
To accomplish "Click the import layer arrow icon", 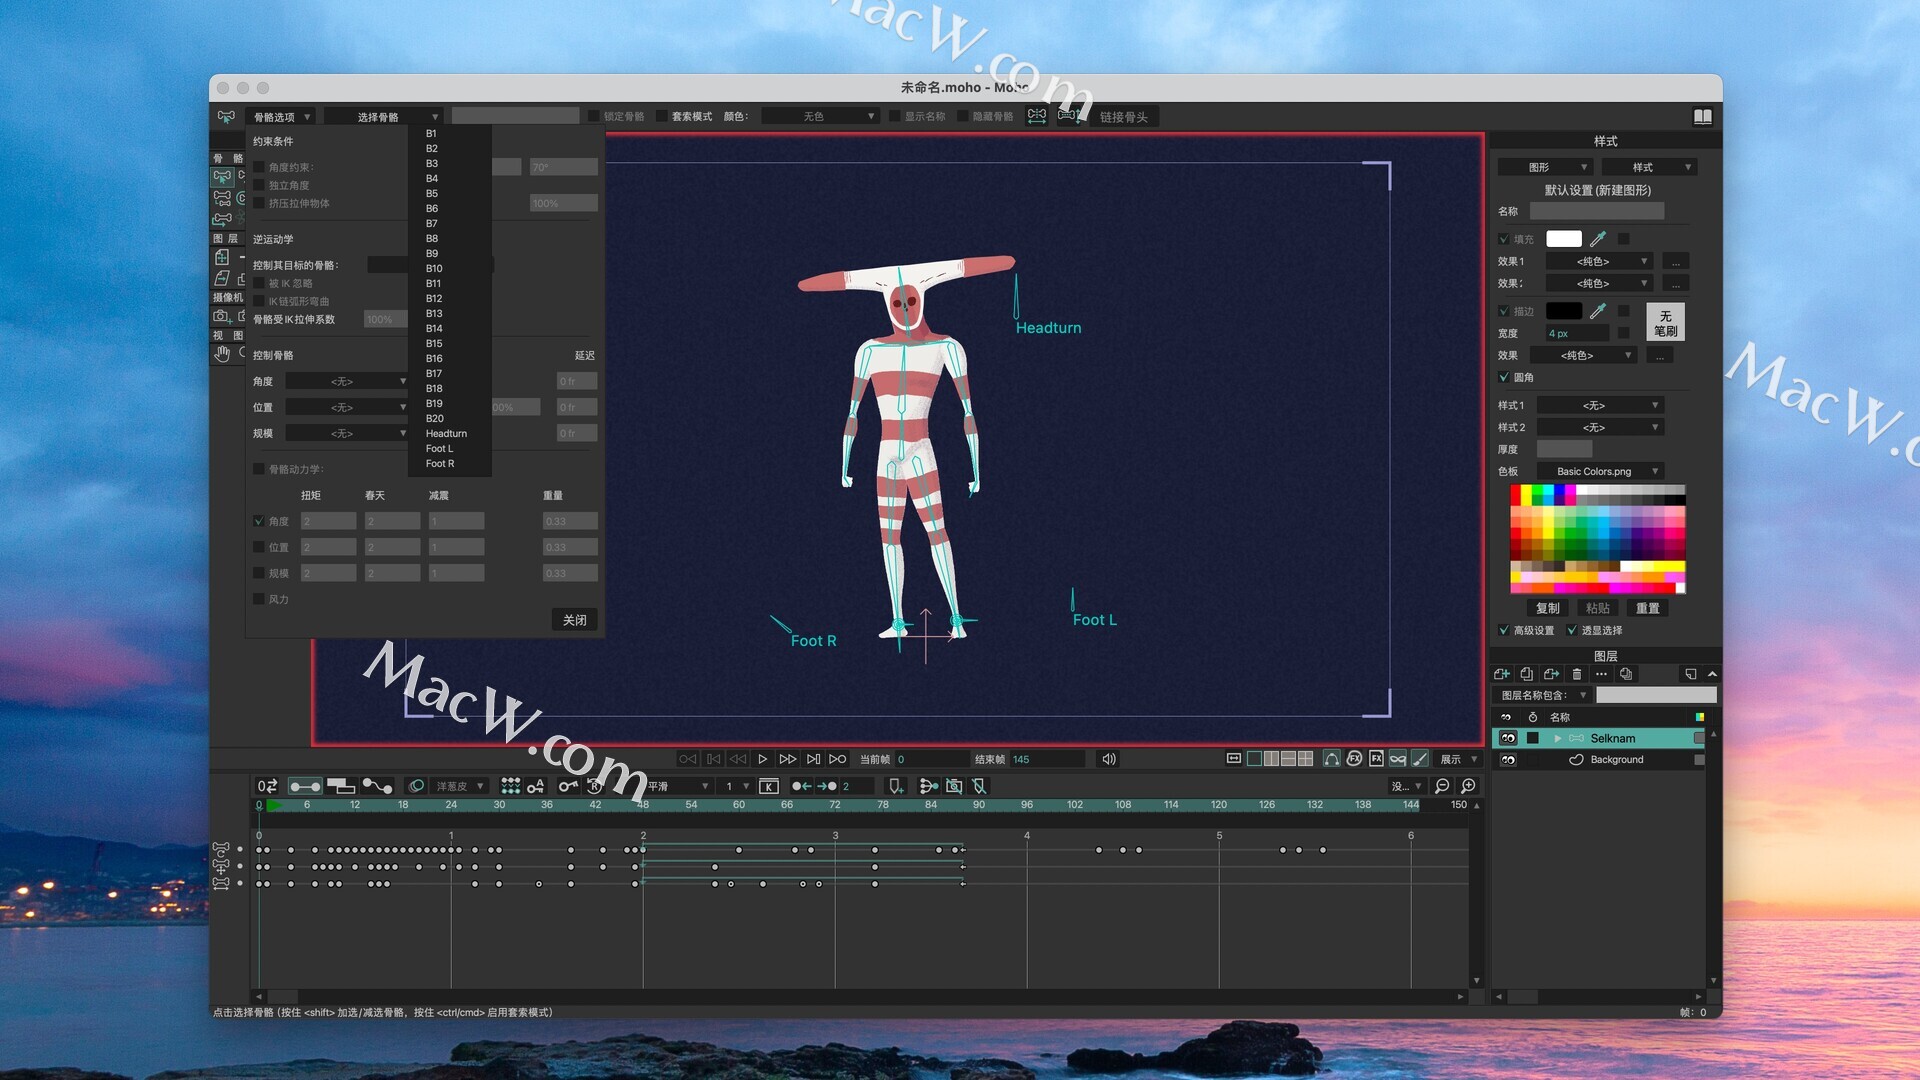I will pos(1551,674).
